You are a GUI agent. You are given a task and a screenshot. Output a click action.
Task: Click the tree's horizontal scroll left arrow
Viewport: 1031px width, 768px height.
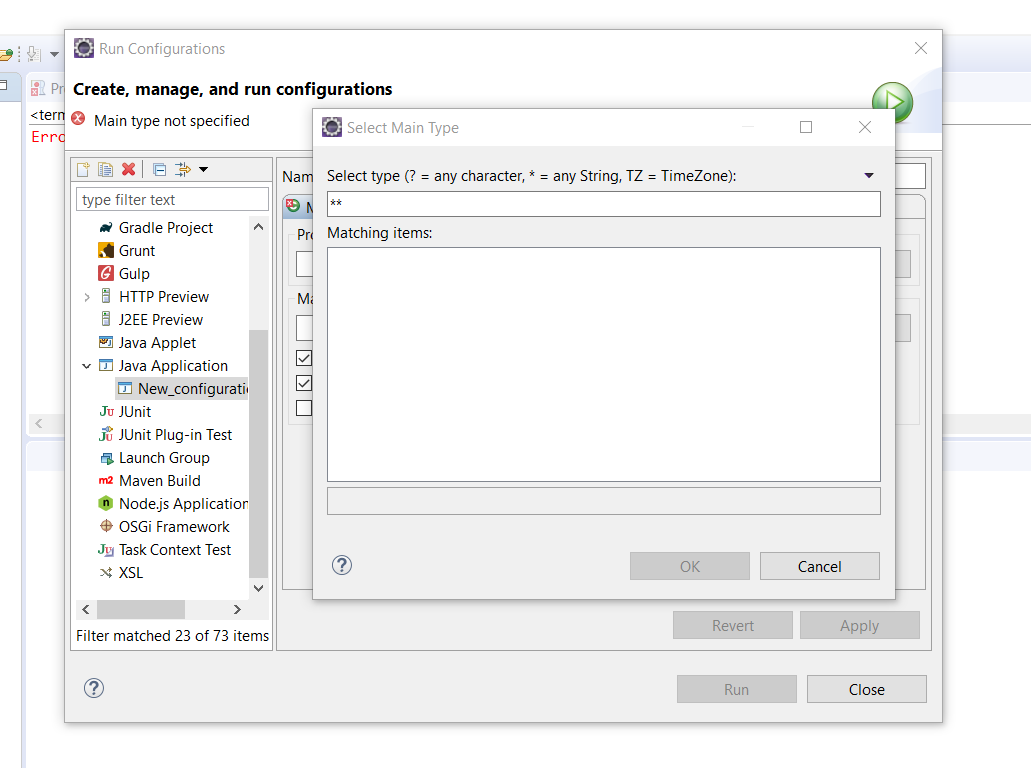click(86, 610)
